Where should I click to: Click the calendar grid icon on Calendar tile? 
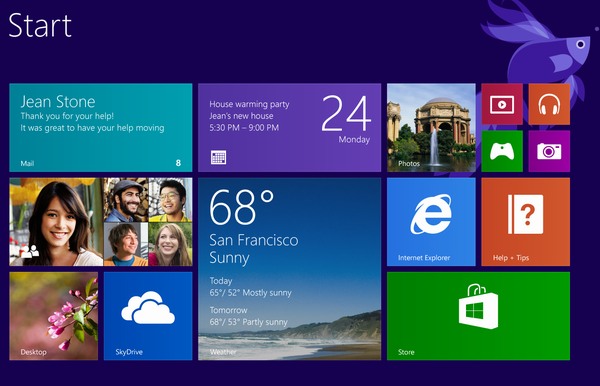pyautogui.click(x=218, y=157)
